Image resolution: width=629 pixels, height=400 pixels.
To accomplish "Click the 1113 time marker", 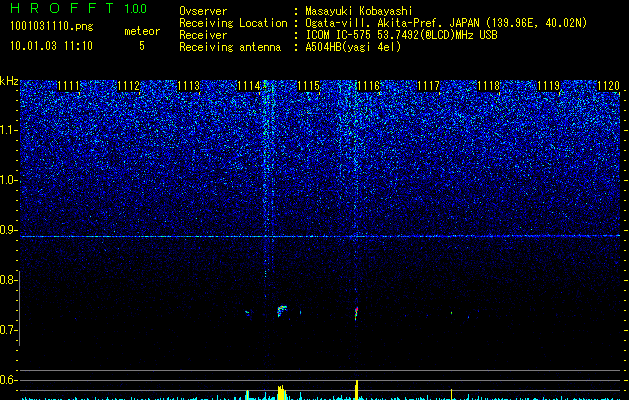I will tap(189, 86).
